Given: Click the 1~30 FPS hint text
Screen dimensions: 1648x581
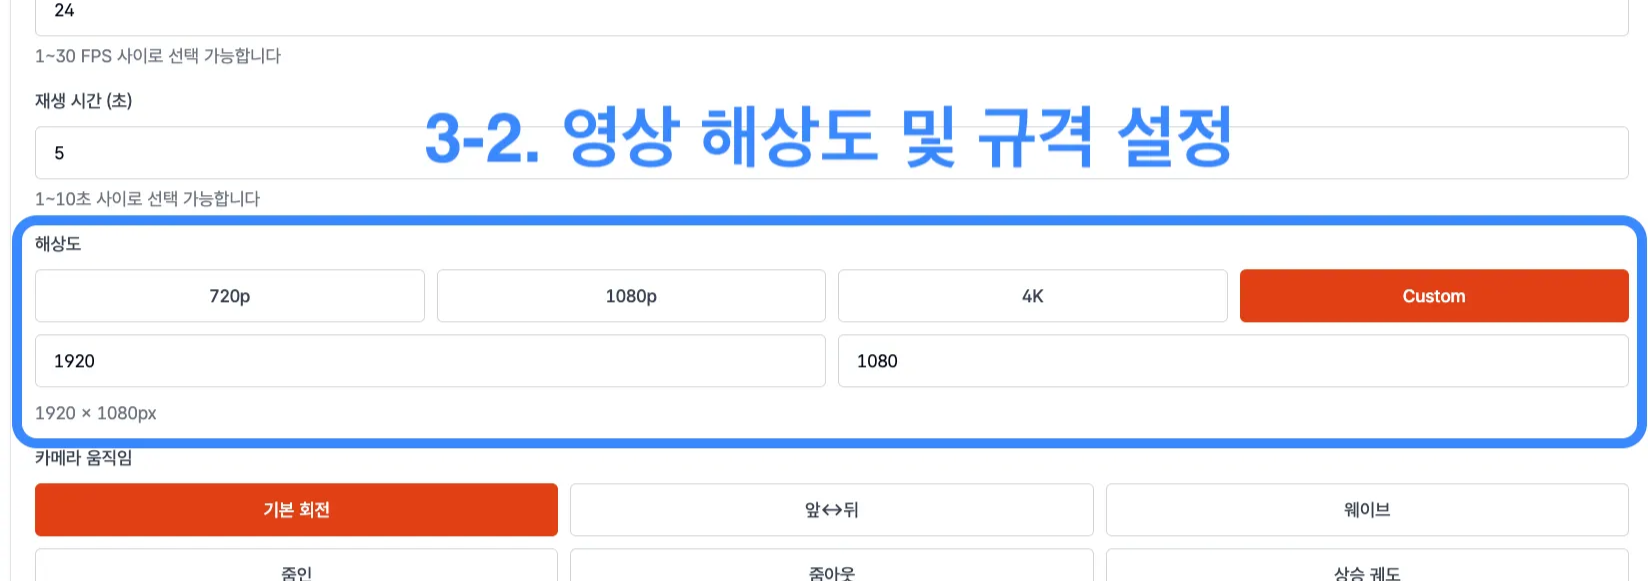Looking at the screenshot, I should tap(158, 56).
